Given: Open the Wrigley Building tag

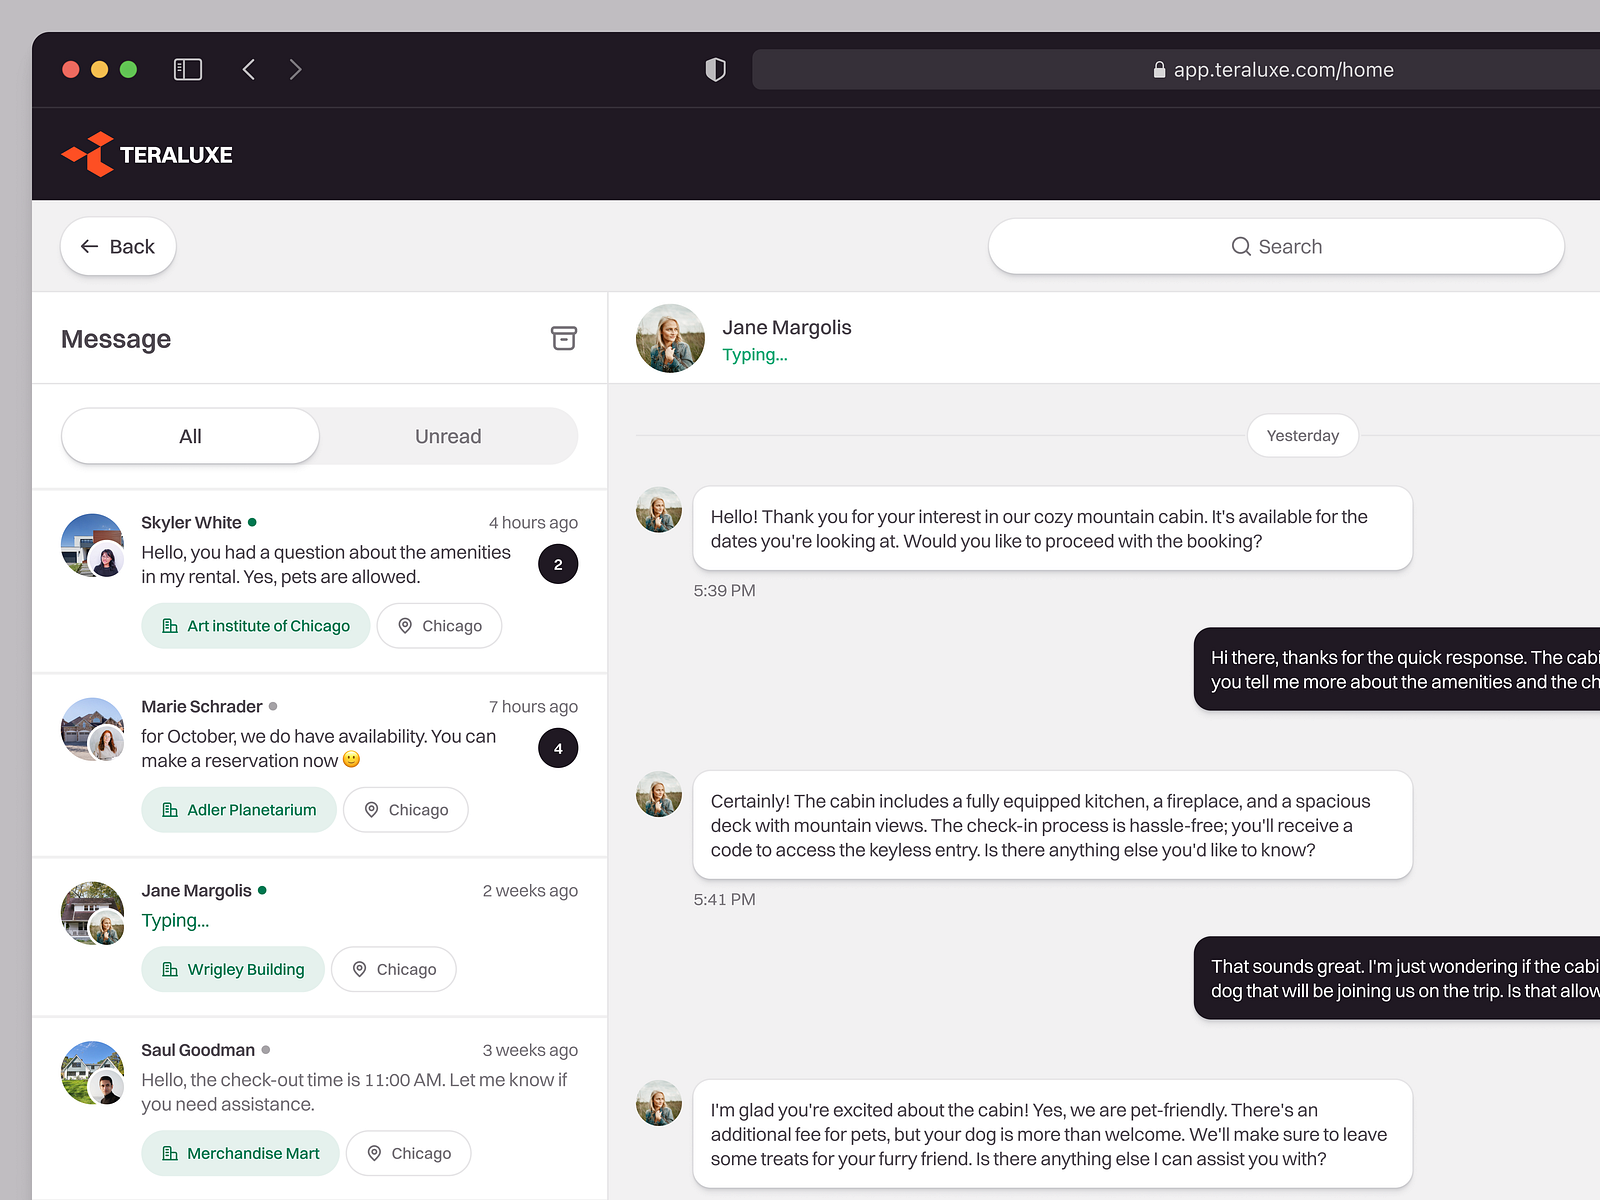Looking at the screenshot, I should pyautogui.click(x=232, y=969).
